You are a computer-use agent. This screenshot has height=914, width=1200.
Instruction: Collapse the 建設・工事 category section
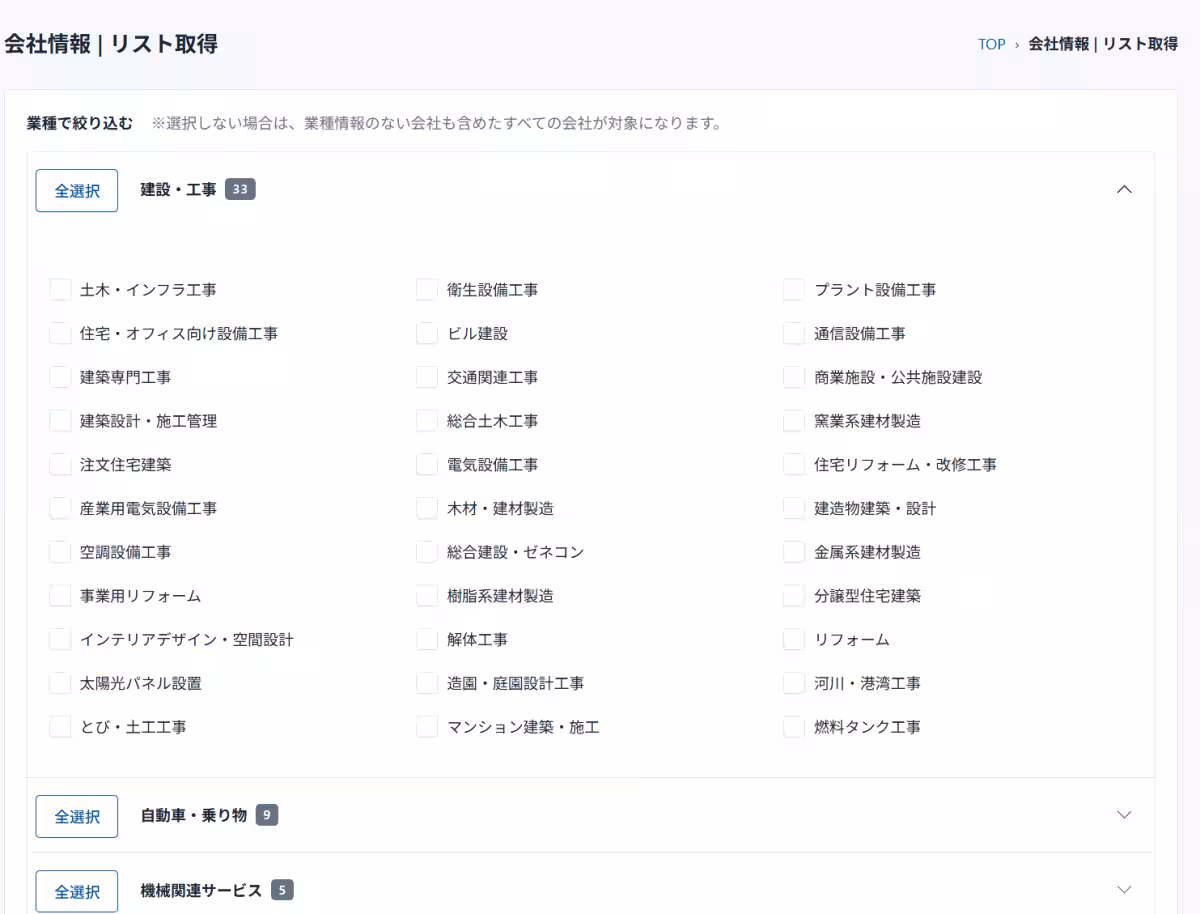1125,189
